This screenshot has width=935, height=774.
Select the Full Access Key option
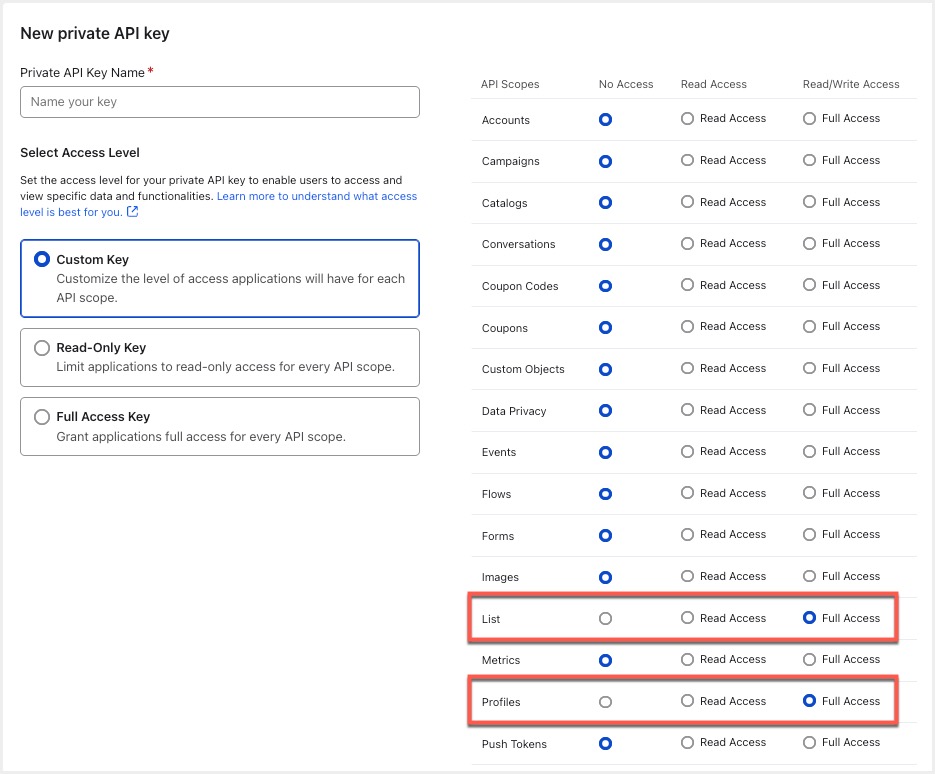[42, 417]
